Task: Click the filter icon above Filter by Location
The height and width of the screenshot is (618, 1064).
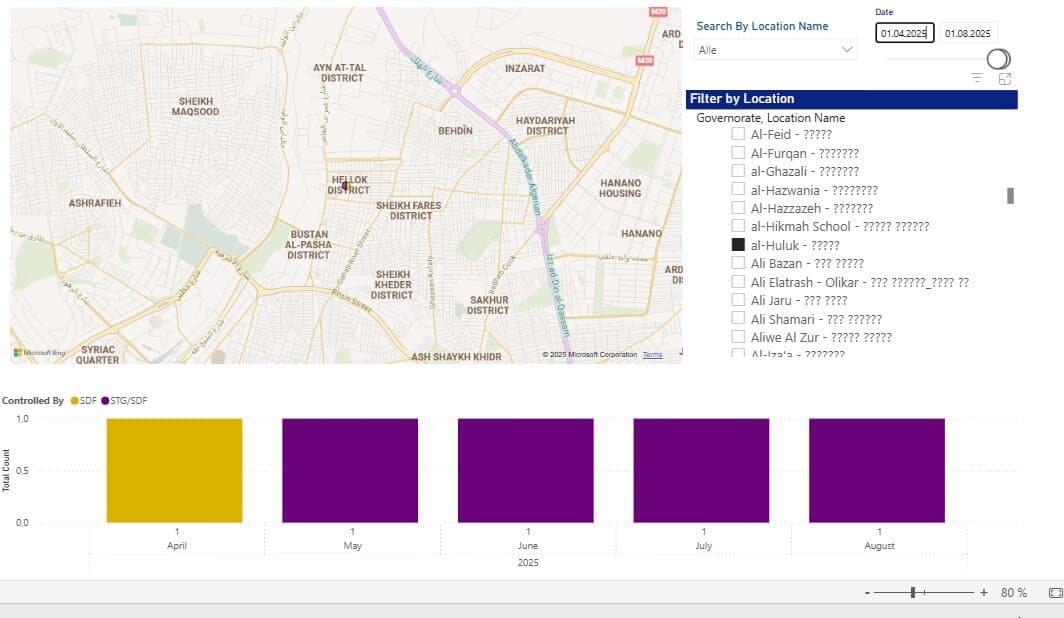Action: (977, 78)
